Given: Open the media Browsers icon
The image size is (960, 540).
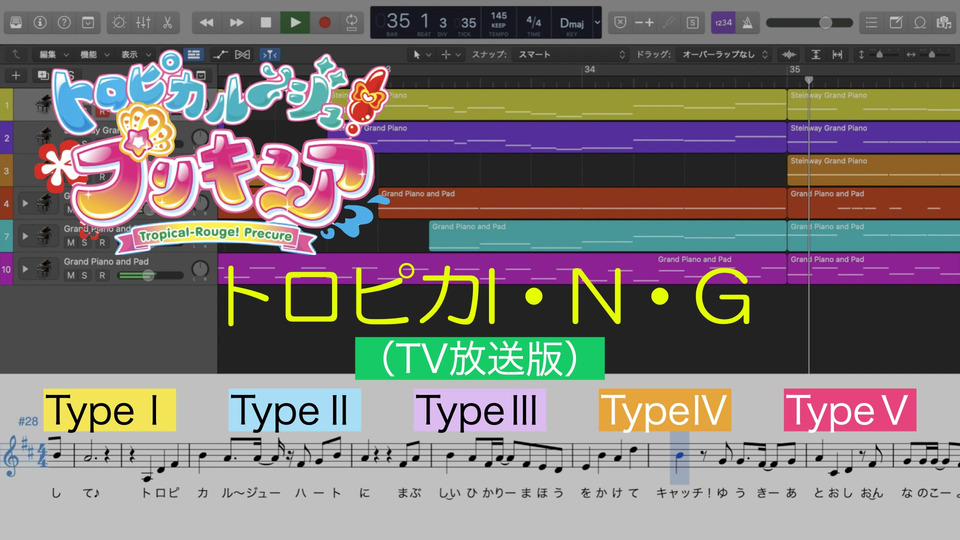Looking at the screenshot, I should [x=943, y=23].
